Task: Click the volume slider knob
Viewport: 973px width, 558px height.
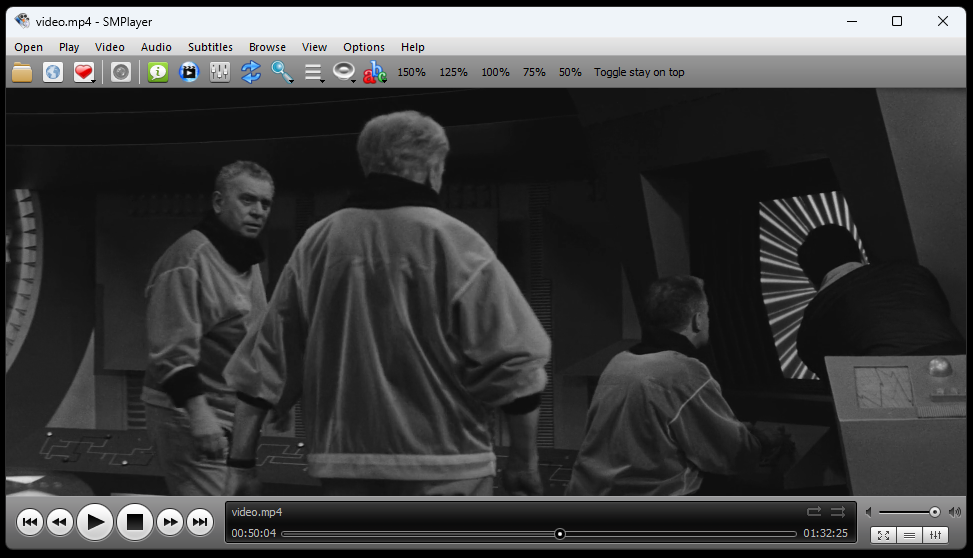Action: [935, 512]
